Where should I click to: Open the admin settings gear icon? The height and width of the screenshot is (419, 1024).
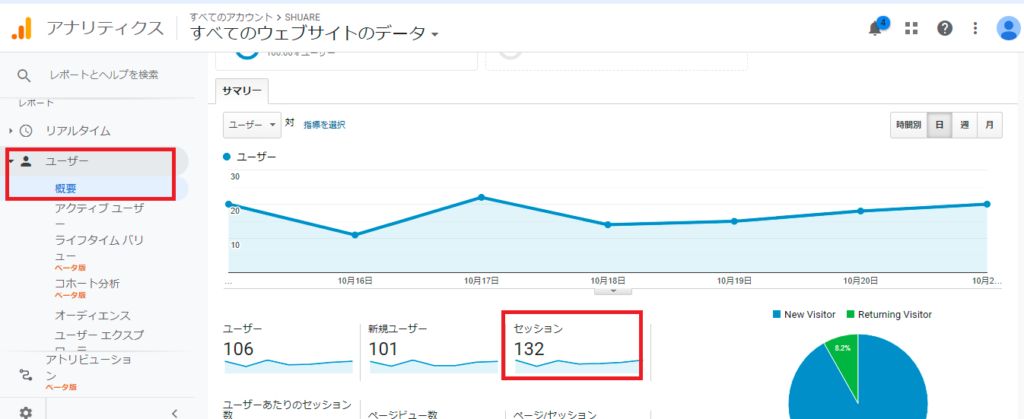[x=25, y=412]
